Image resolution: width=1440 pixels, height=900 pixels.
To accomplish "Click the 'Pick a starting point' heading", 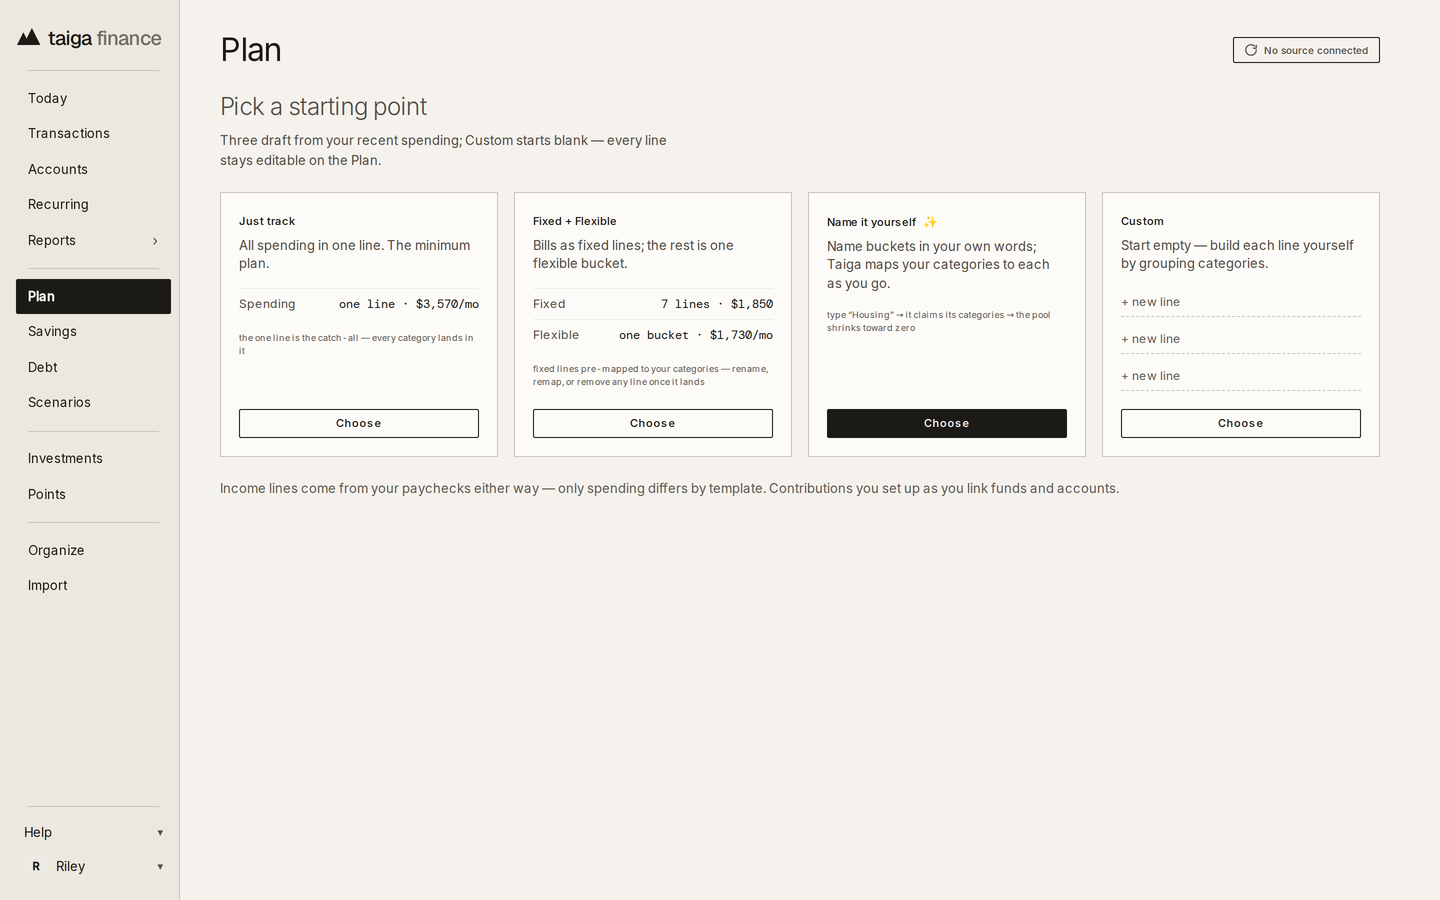I will (x=323, y=106).
